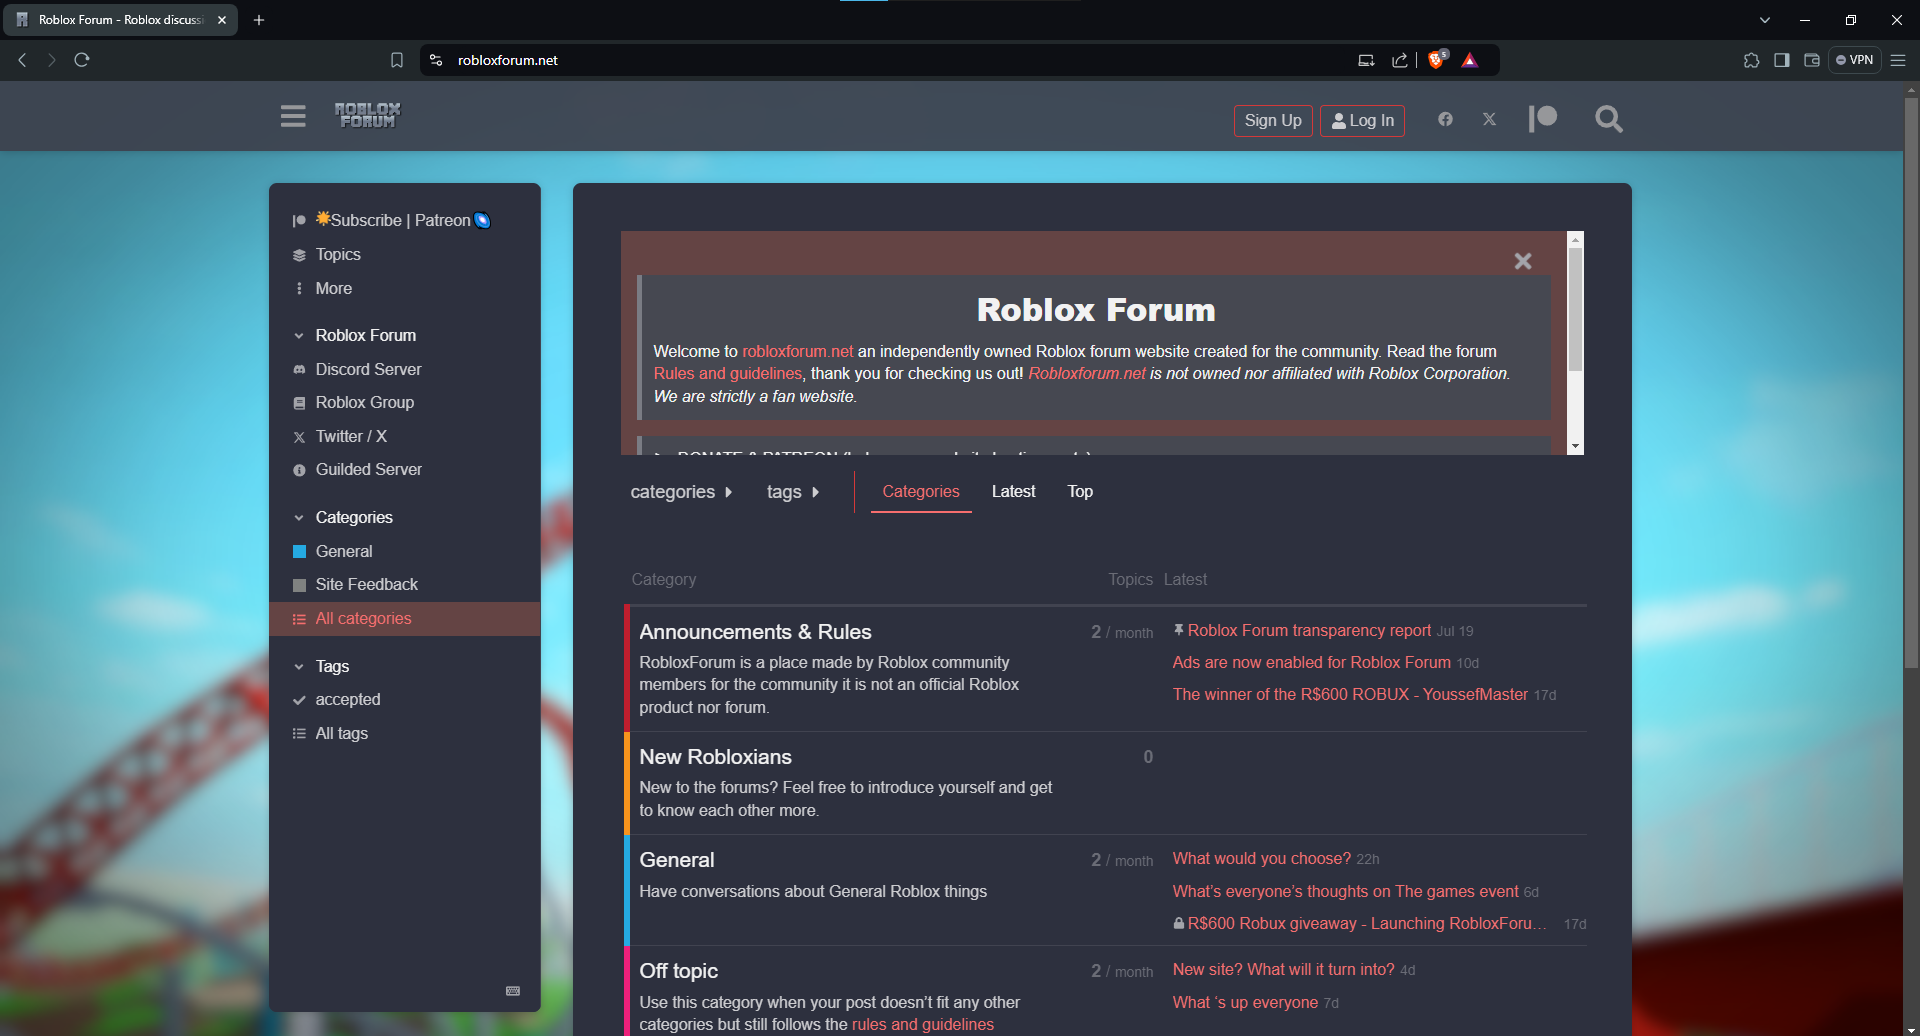
Task: Open a new browser tab with plus
Action: coord(259,20)
